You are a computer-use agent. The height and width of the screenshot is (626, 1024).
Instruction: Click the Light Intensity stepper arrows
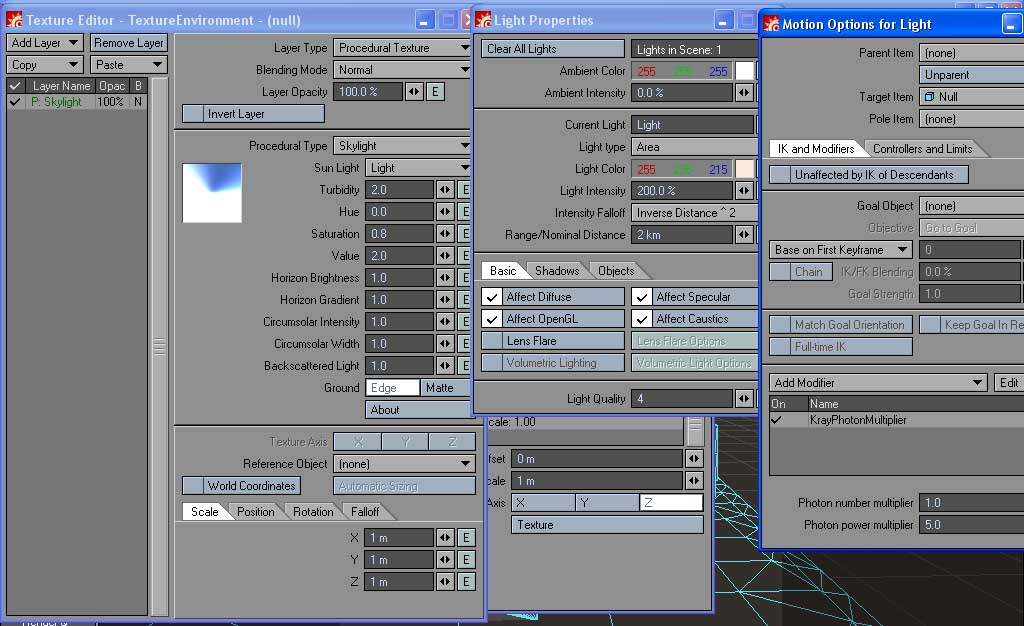744,191
